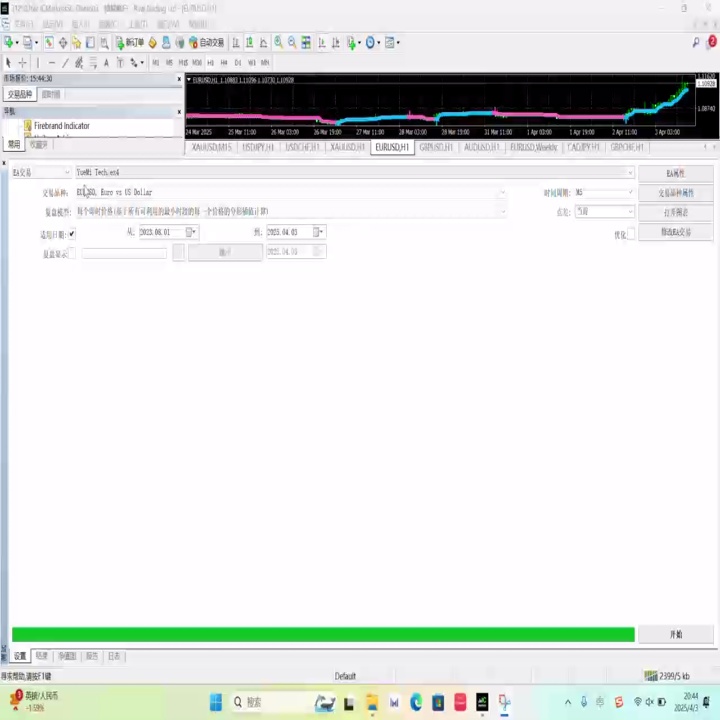Zoom out on the chart

pyautogui.click(x=292, y=43)
